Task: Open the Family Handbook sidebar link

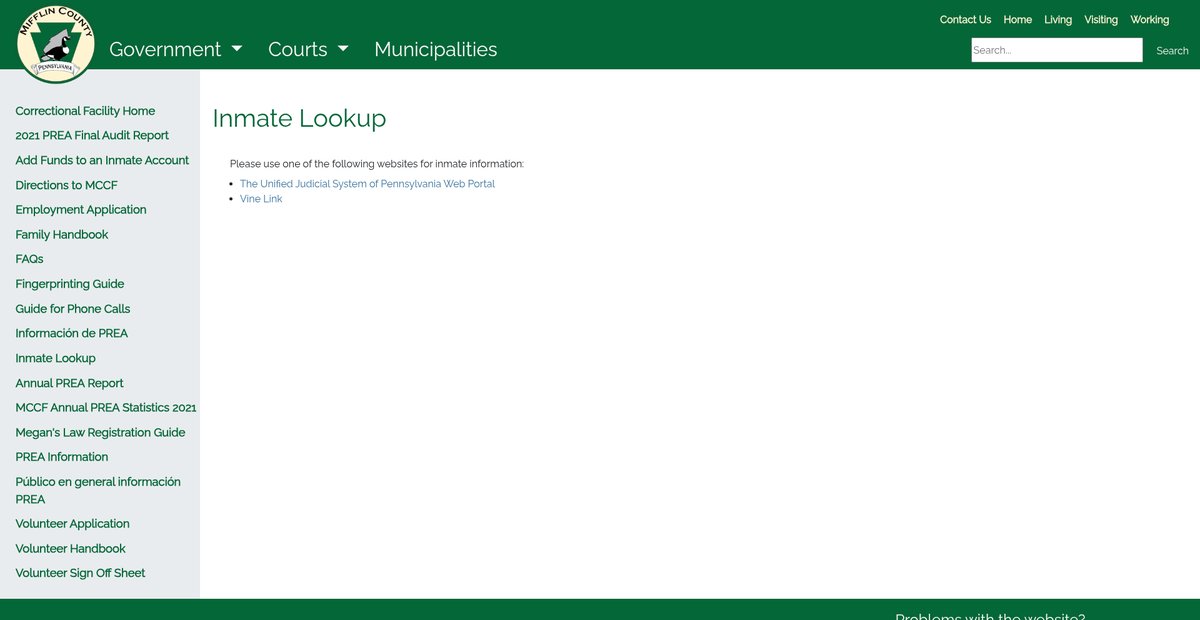Action: [62, 234]
